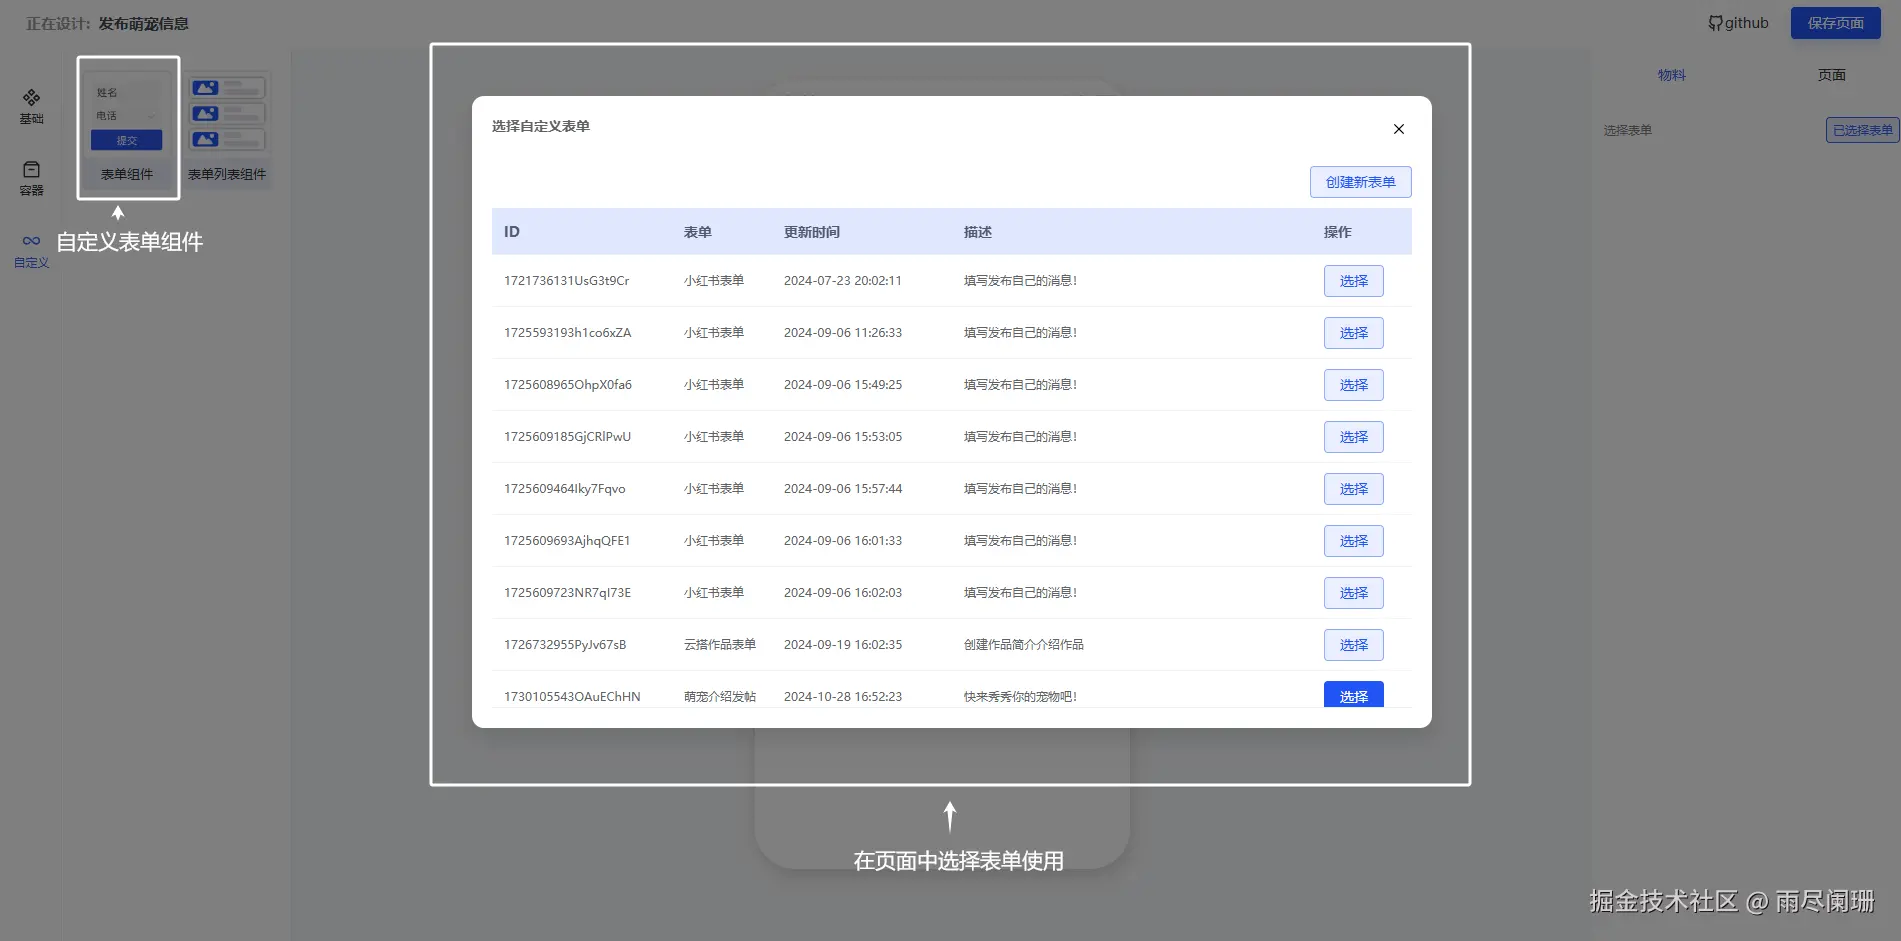This screenshot has width=1901, height=941.
Task: Click the 萌宠介绍发帖 form name
Action: [x=720, y=697]
